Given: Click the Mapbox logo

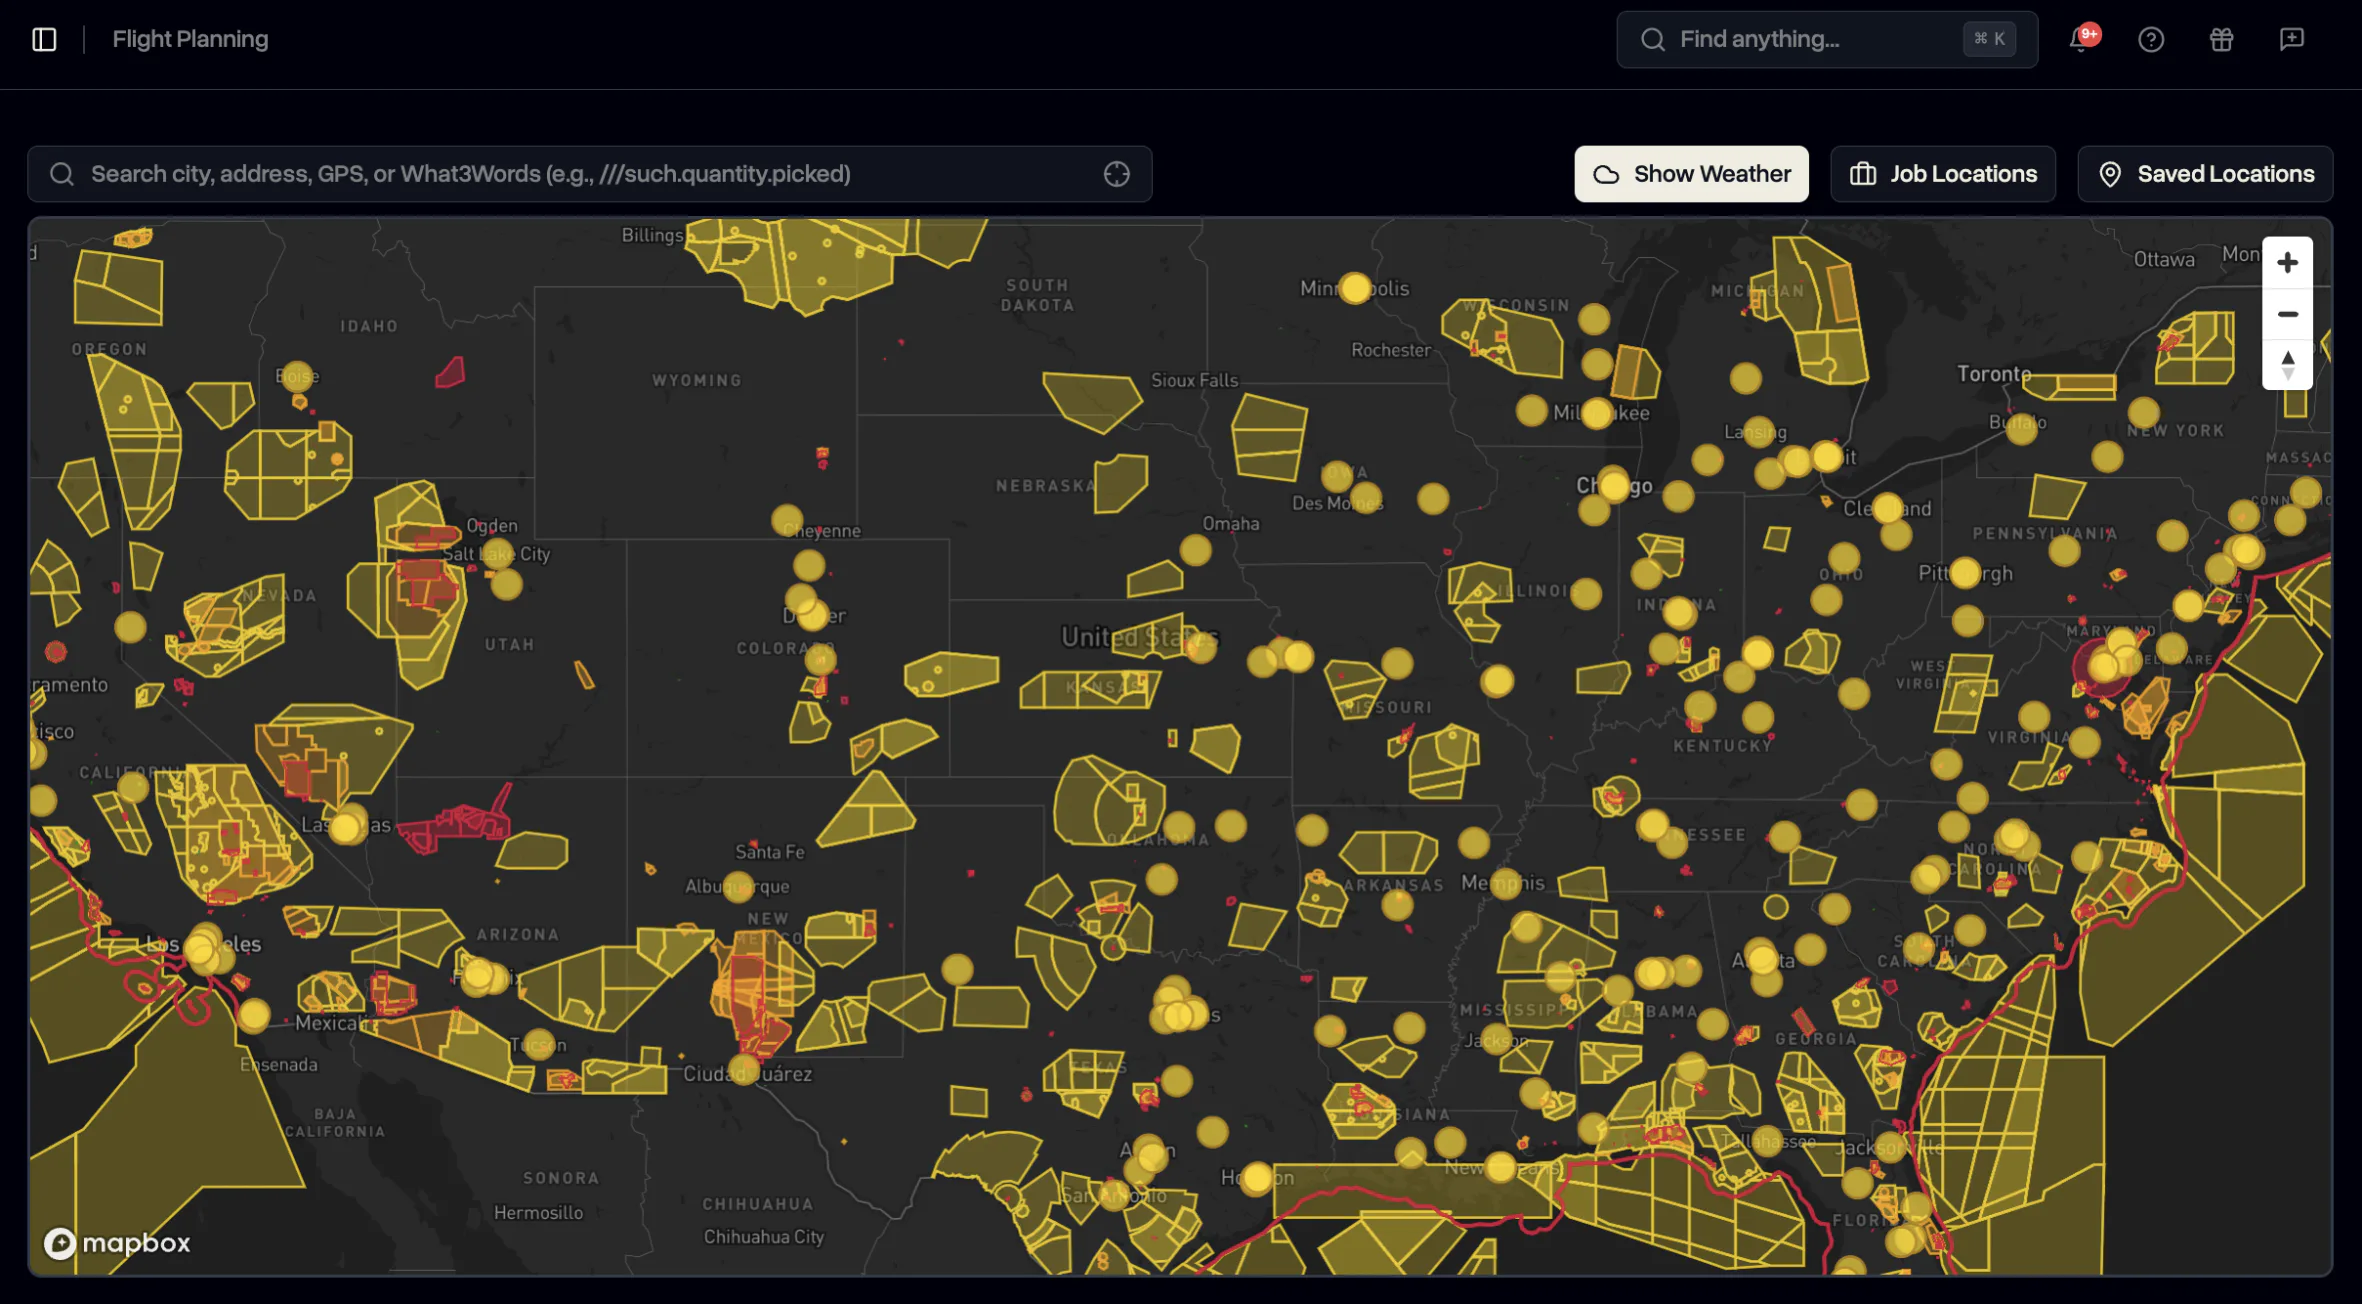Looking at the screenshot, I should pyautogui.click(x=117, y=1243).
